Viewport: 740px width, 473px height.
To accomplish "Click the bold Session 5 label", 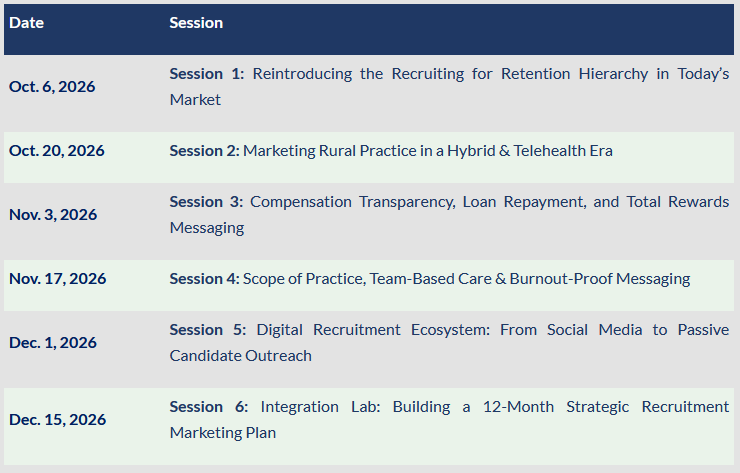I will click(x=208, y=330).
